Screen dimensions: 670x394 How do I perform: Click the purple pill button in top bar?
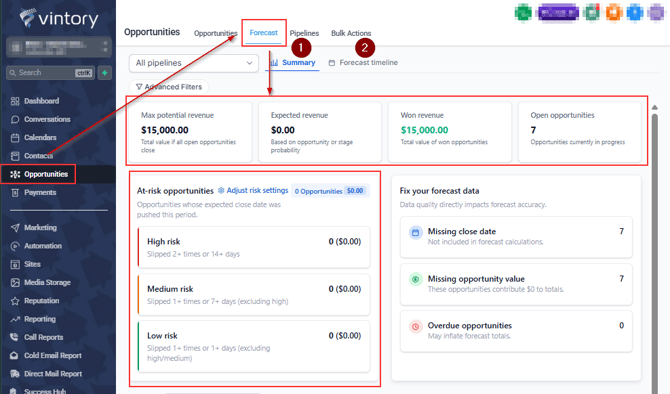pyautogui.click(x=558, y=12)
